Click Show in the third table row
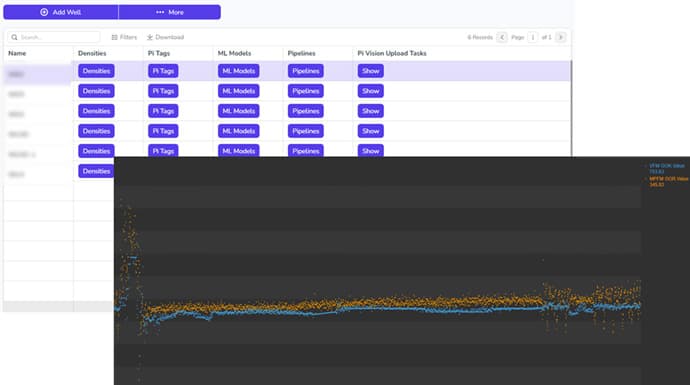The height and width of the screenshot is (385, 690). tap(371, 111)
